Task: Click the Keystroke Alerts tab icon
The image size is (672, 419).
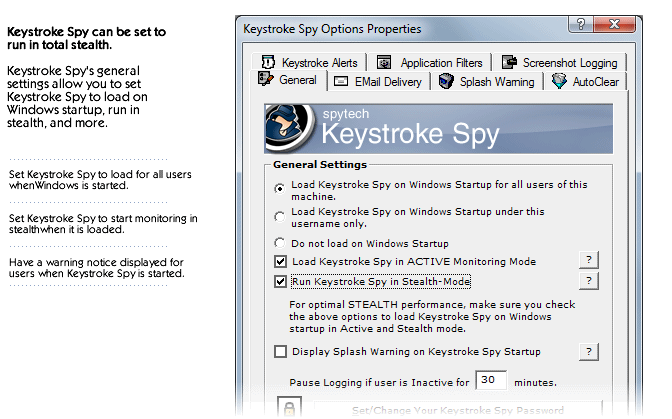Action: pyautogui.click(x=268, y=63)
